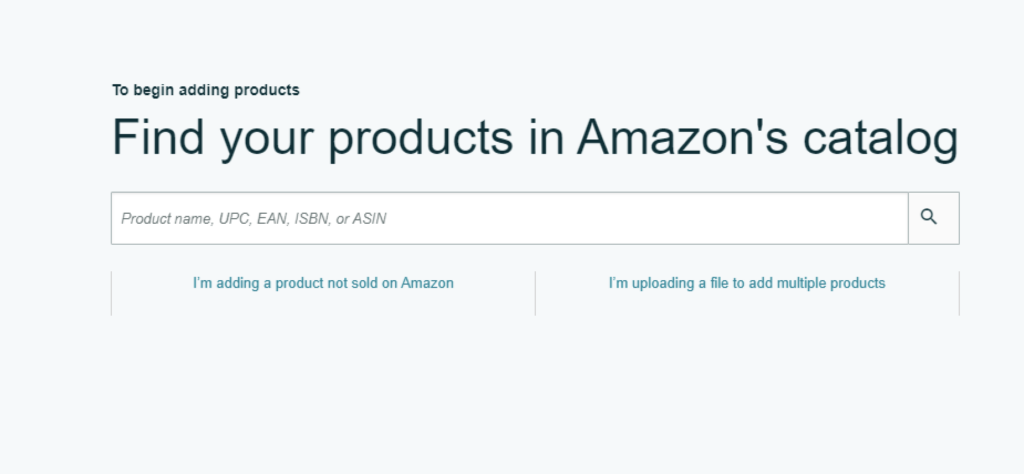Click the word "Amazon's" in the heading

pos(664,138)
